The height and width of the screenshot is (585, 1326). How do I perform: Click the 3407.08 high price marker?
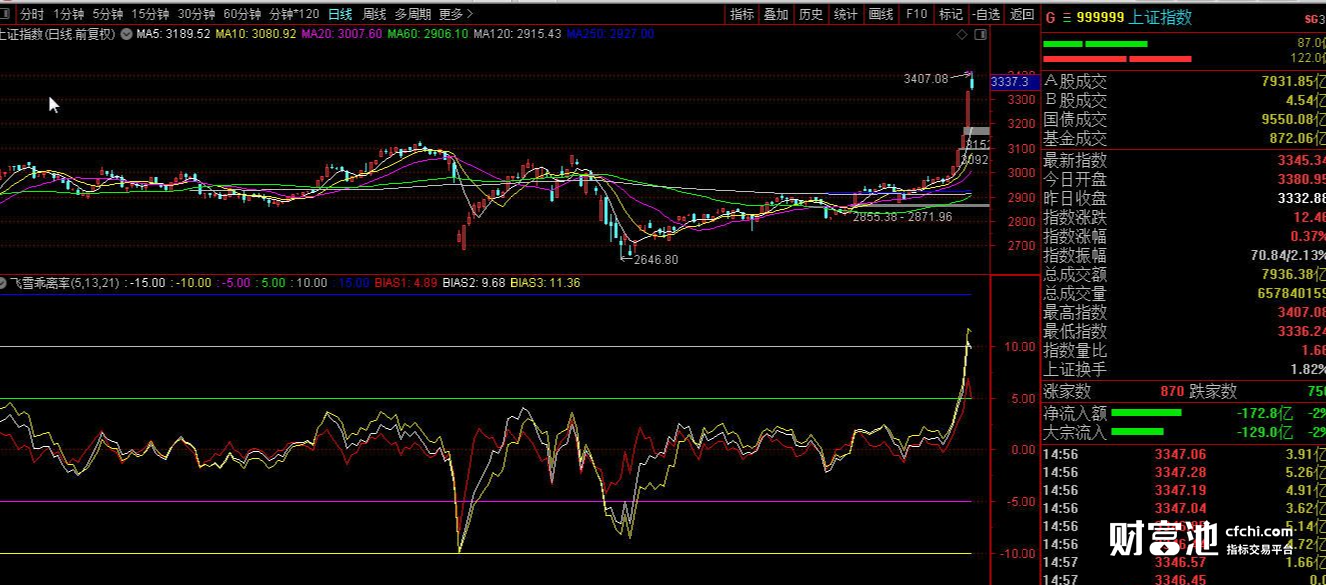[925, 78]
